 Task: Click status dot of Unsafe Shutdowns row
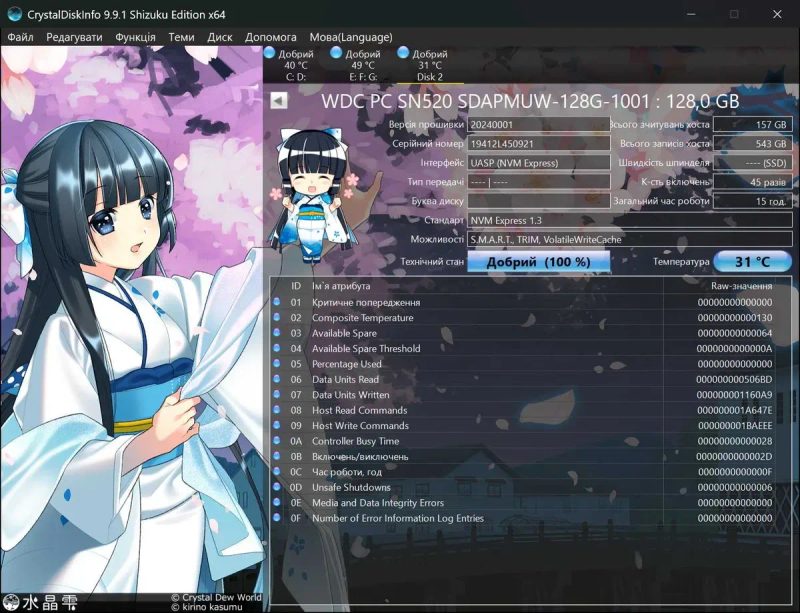pyautogui.click(x=277, y=486)
